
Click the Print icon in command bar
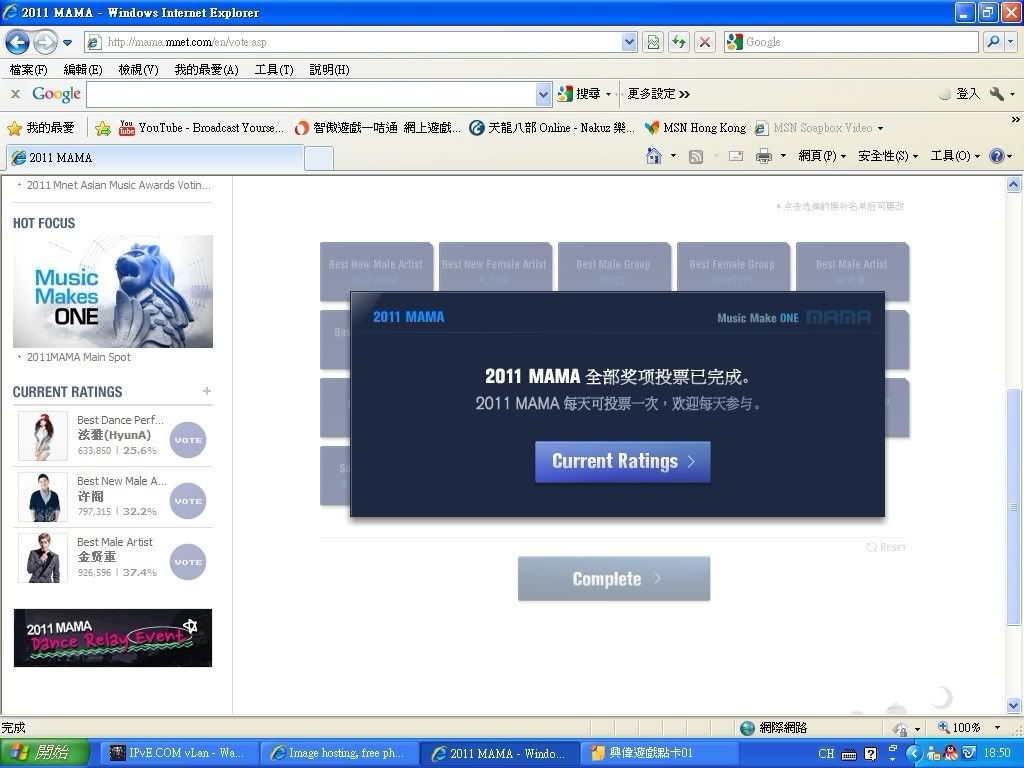[x=764, y=156]
